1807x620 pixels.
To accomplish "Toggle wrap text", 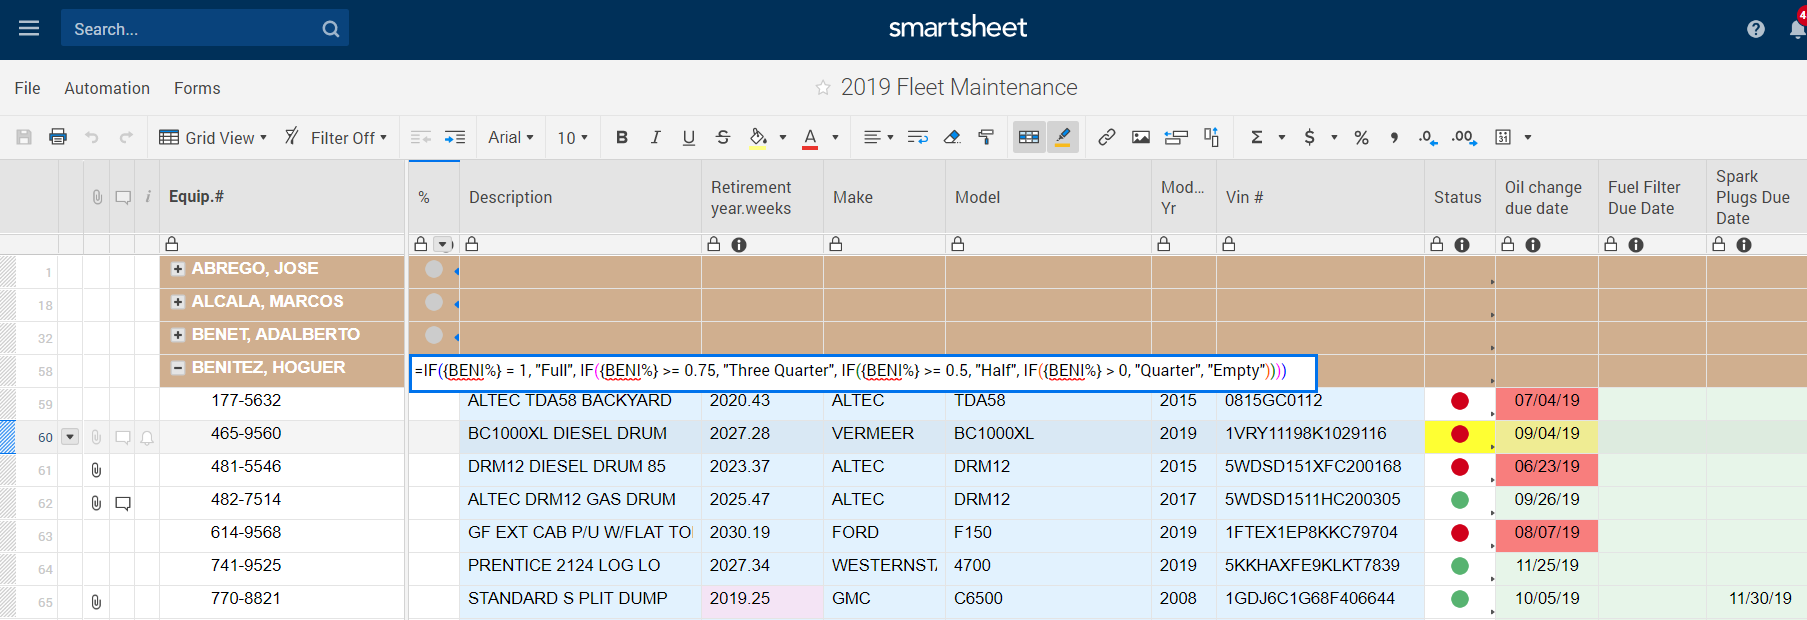I will click(918, 137).
